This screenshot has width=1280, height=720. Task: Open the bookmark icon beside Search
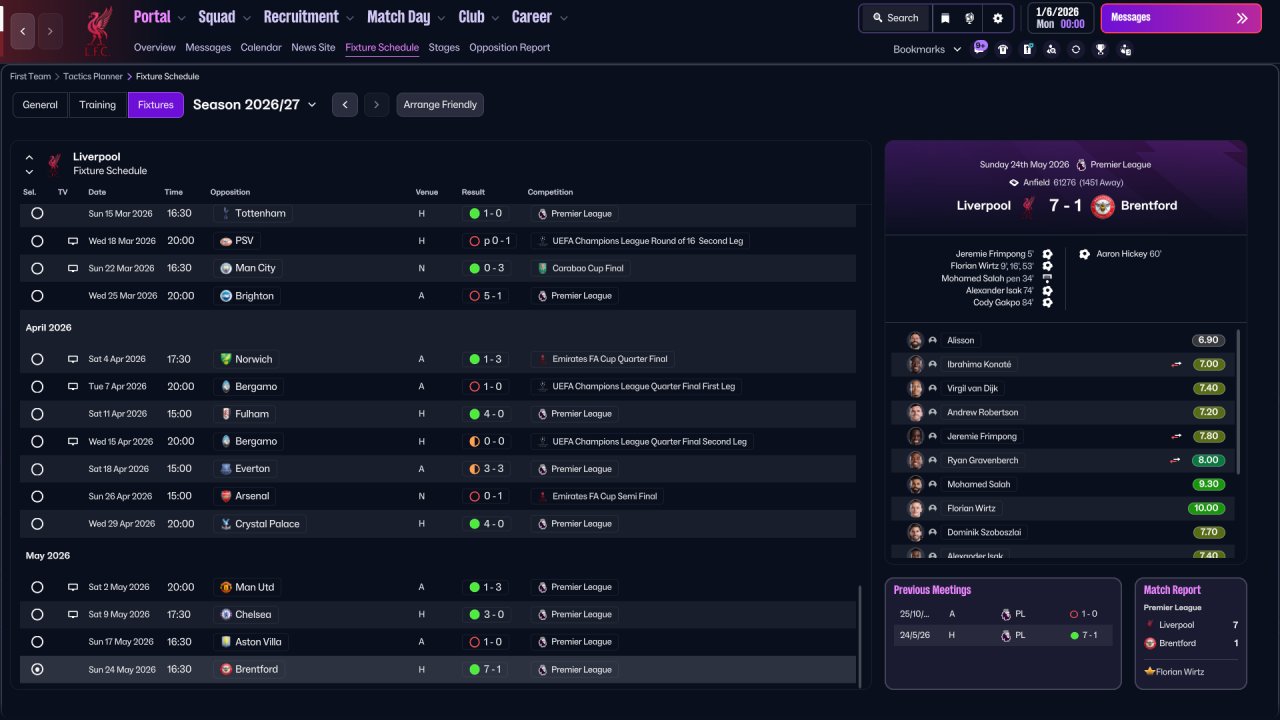[945, 18]
